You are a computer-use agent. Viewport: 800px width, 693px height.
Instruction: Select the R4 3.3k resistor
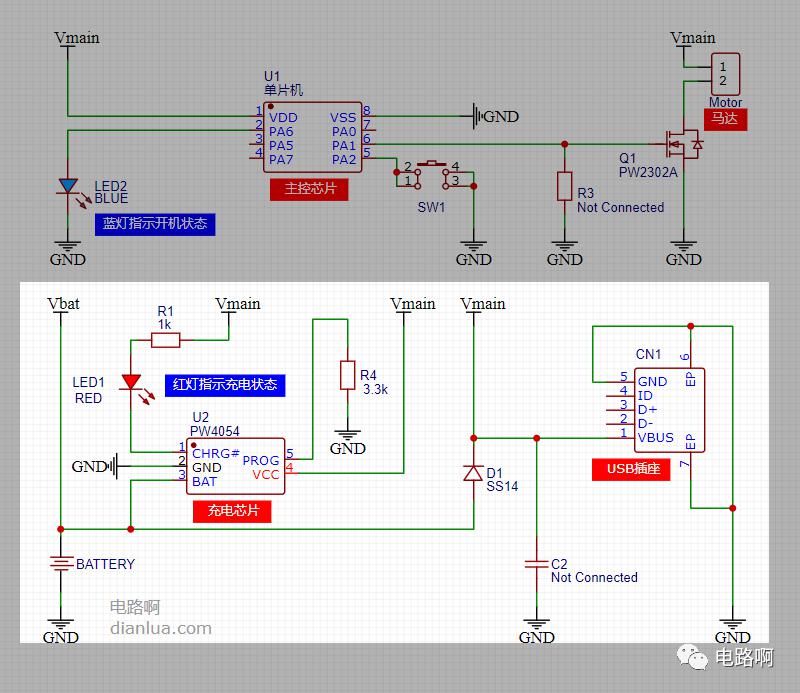(347, 377)
